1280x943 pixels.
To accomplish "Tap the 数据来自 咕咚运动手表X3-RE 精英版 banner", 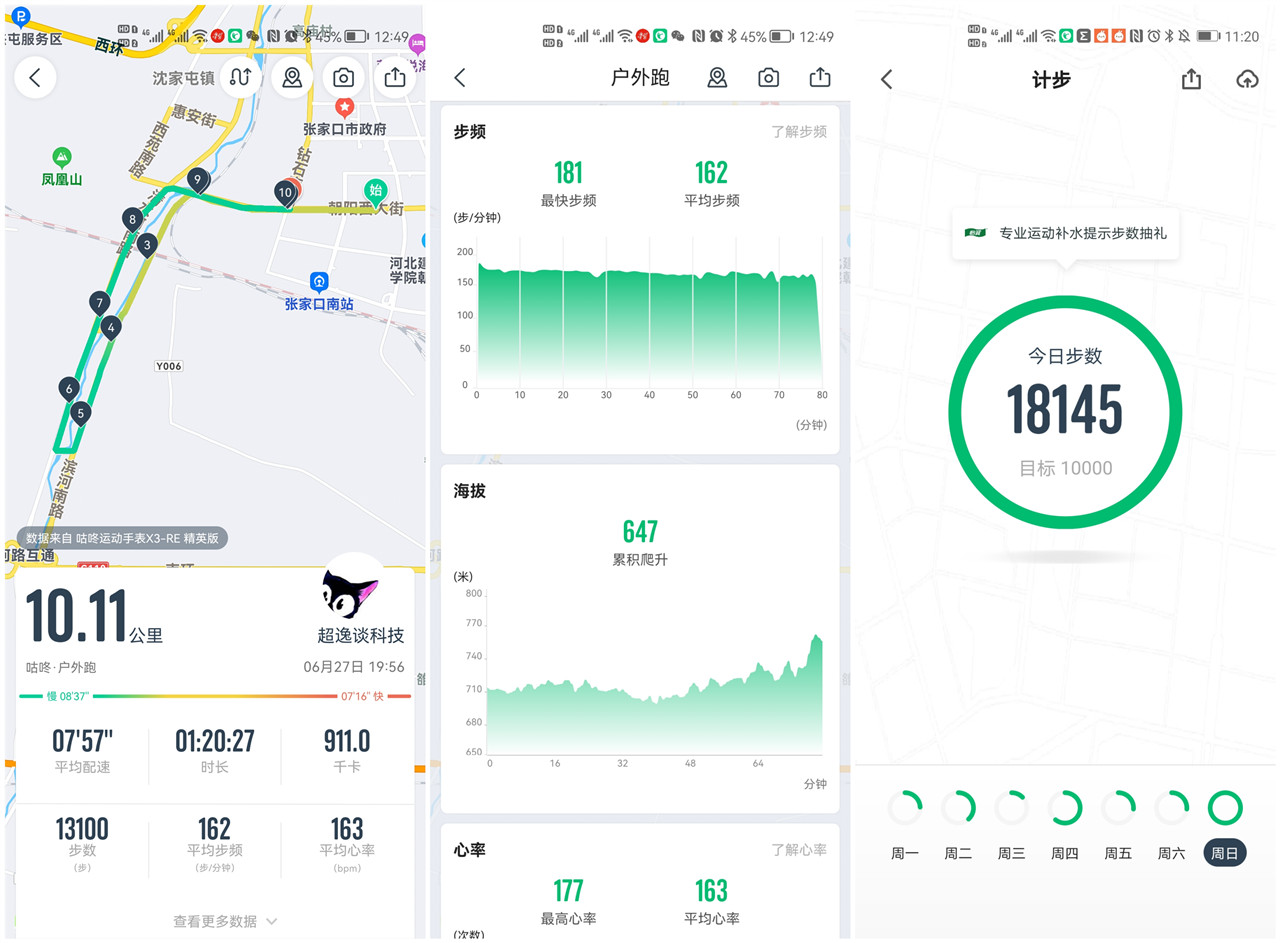I will [x=122, y=538].
